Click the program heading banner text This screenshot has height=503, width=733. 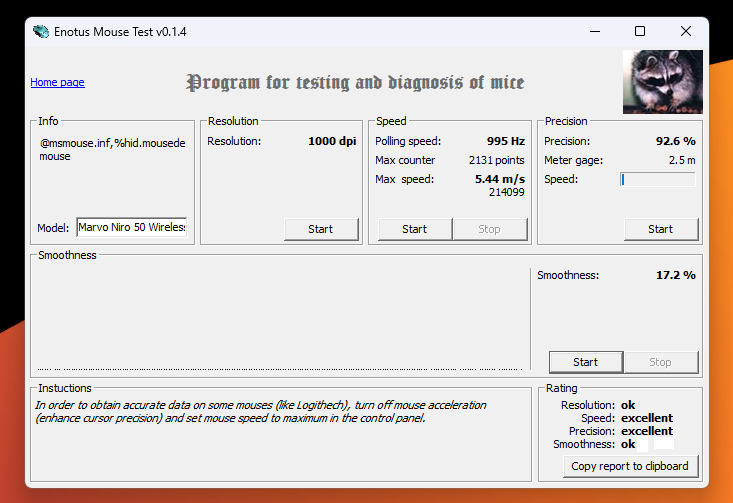click(x=355, y=82)
